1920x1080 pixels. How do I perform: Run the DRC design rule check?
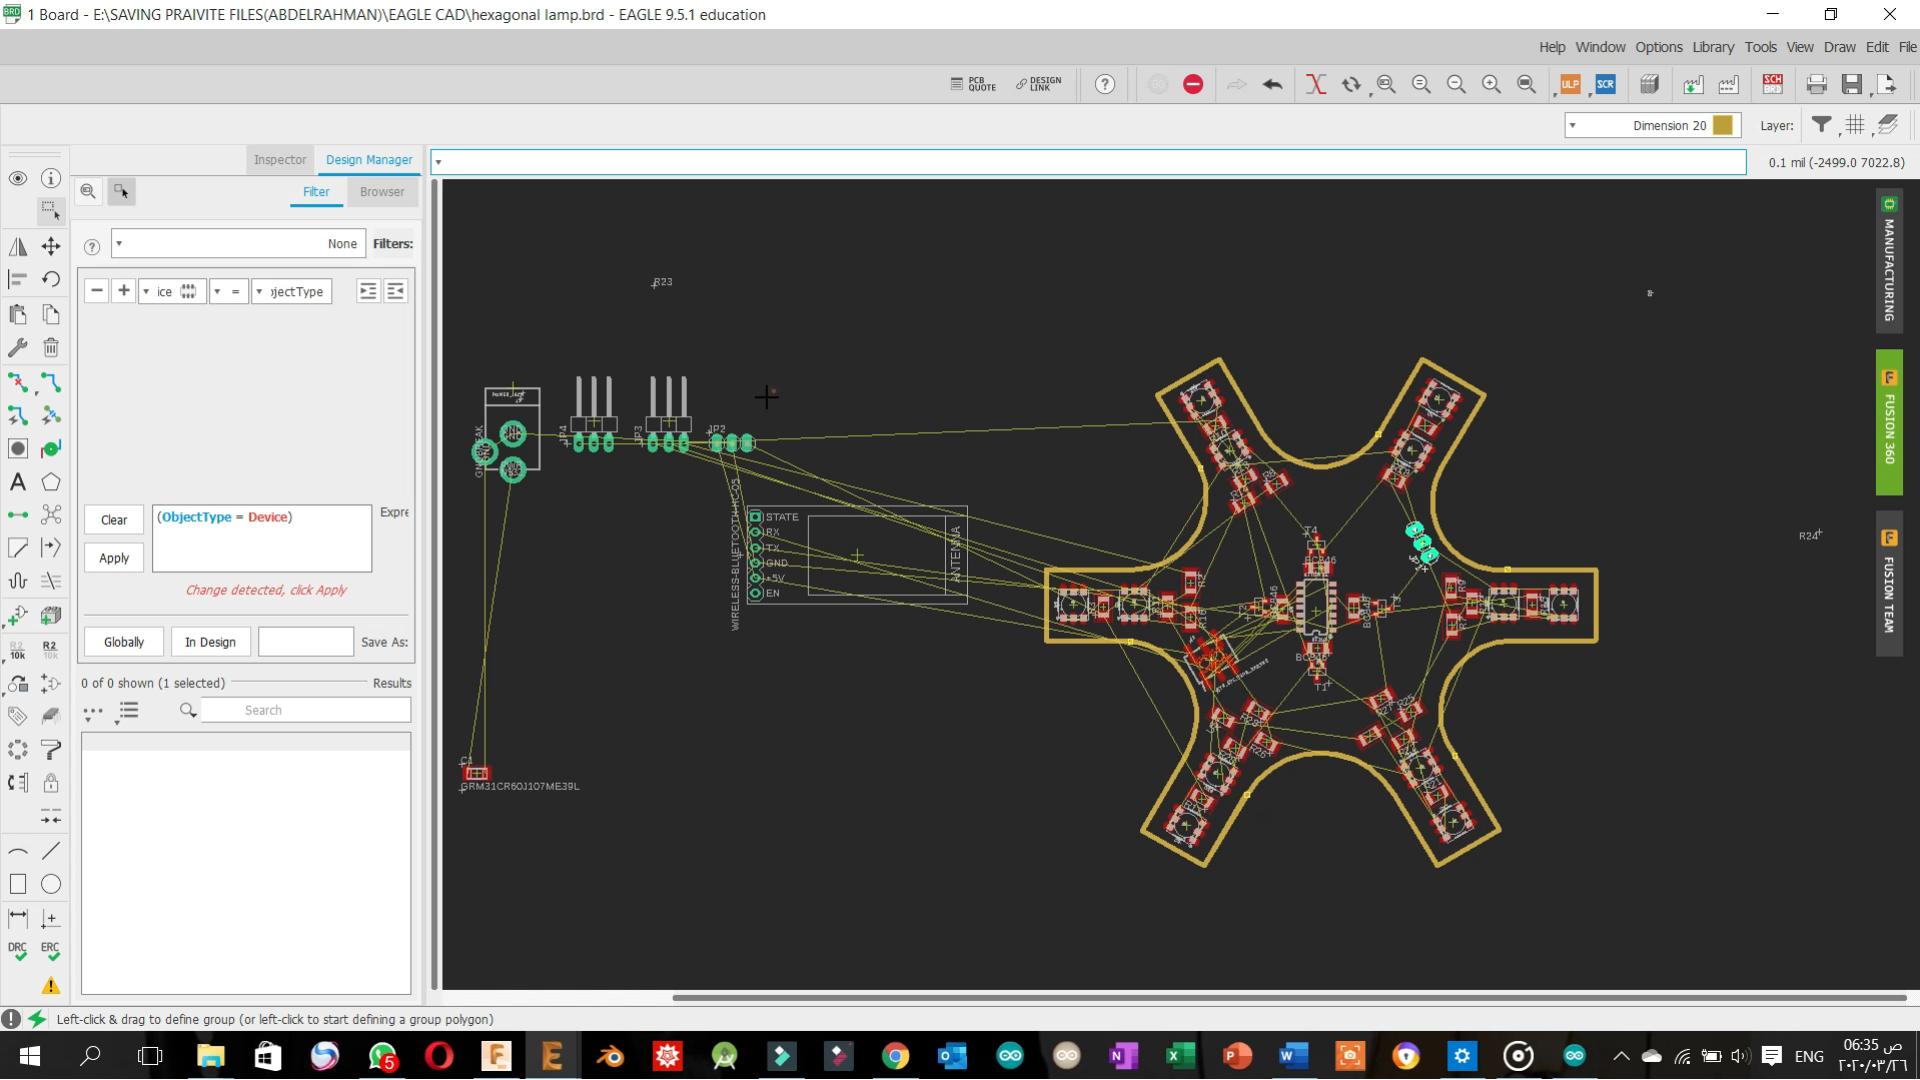click(x=18, y=951)
